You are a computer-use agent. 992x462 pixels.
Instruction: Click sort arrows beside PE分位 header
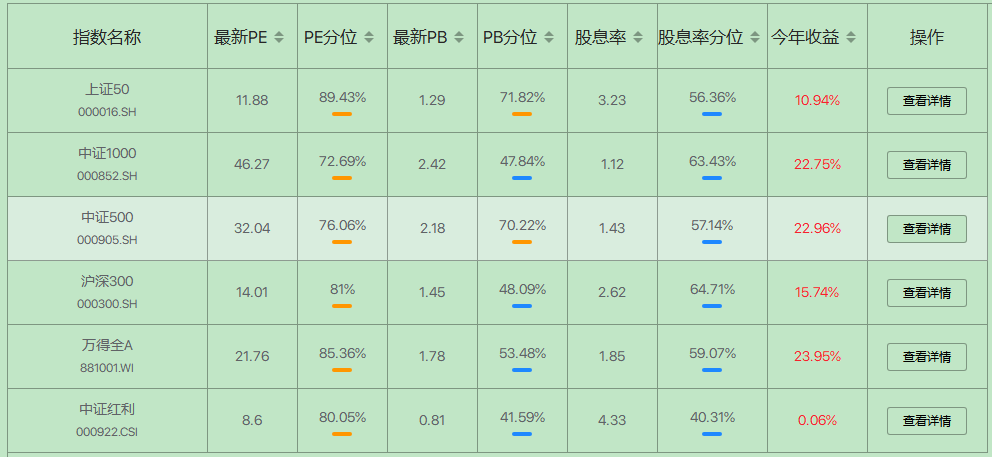[x=369, y=38]
